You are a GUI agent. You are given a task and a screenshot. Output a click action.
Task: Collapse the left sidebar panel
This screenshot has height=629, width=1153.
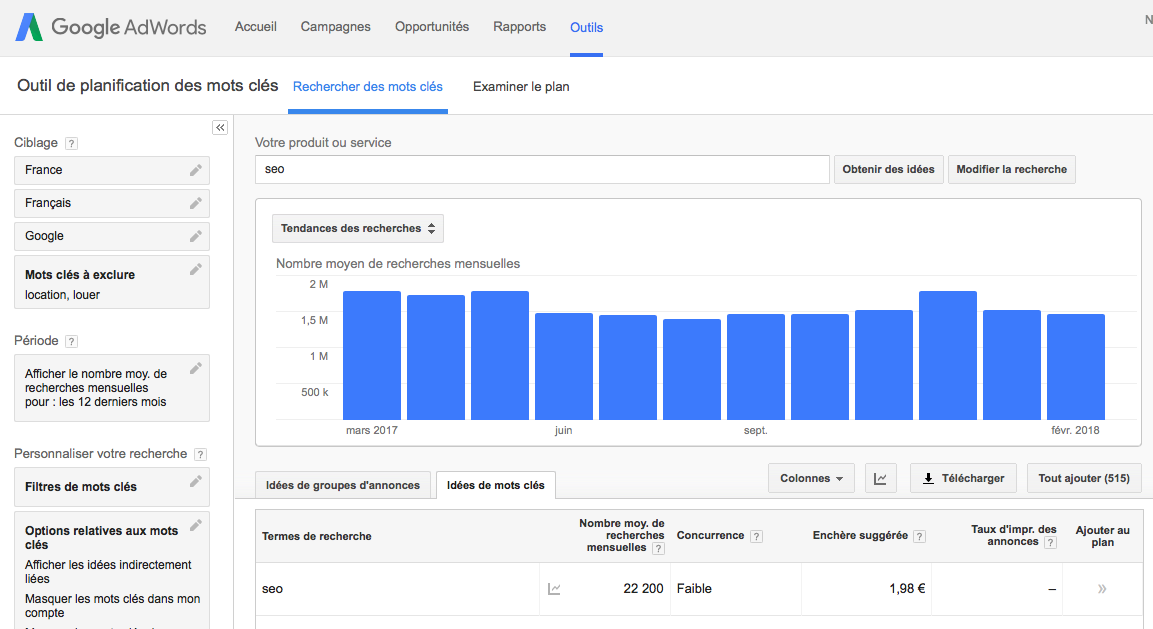click(x=220, y=127)
